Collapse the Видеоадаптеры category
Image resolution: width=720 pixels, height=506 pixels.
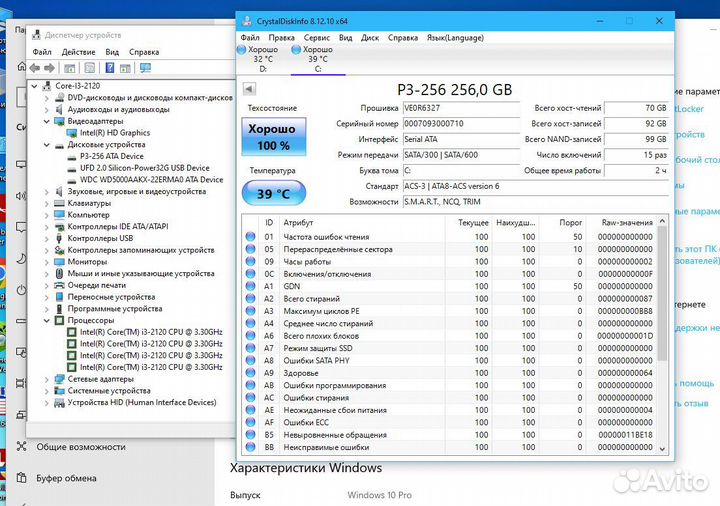pyautogui.click(x=46, y=121)
